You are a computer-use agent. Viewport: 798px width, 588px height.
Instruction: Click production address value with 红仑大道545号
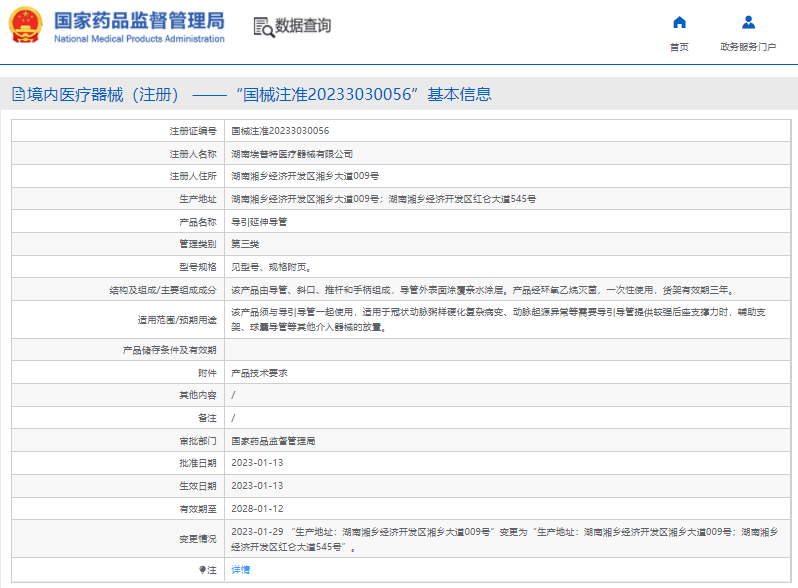383,199
